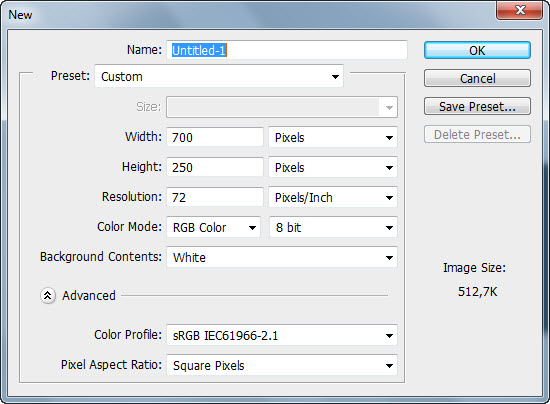Click OK to create the document
The image size is (550, 404).
click(x=477, y=50)
